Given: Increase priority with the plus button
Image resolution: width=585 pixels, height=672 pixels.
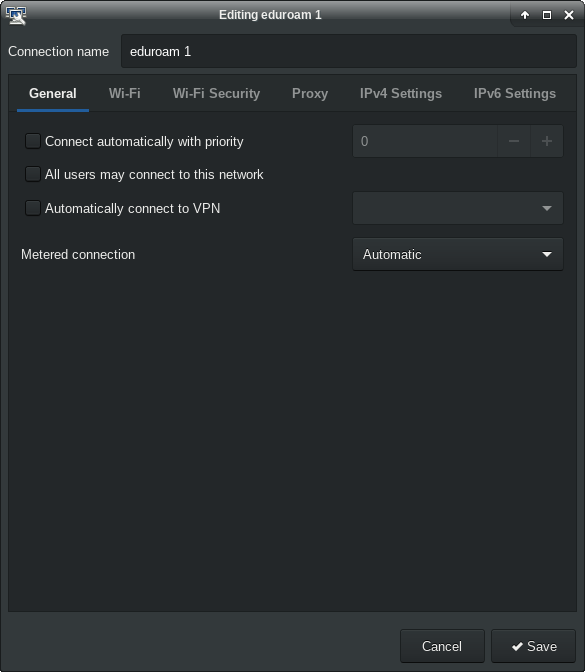Looking at the screenshot, I should pos(547,141).
